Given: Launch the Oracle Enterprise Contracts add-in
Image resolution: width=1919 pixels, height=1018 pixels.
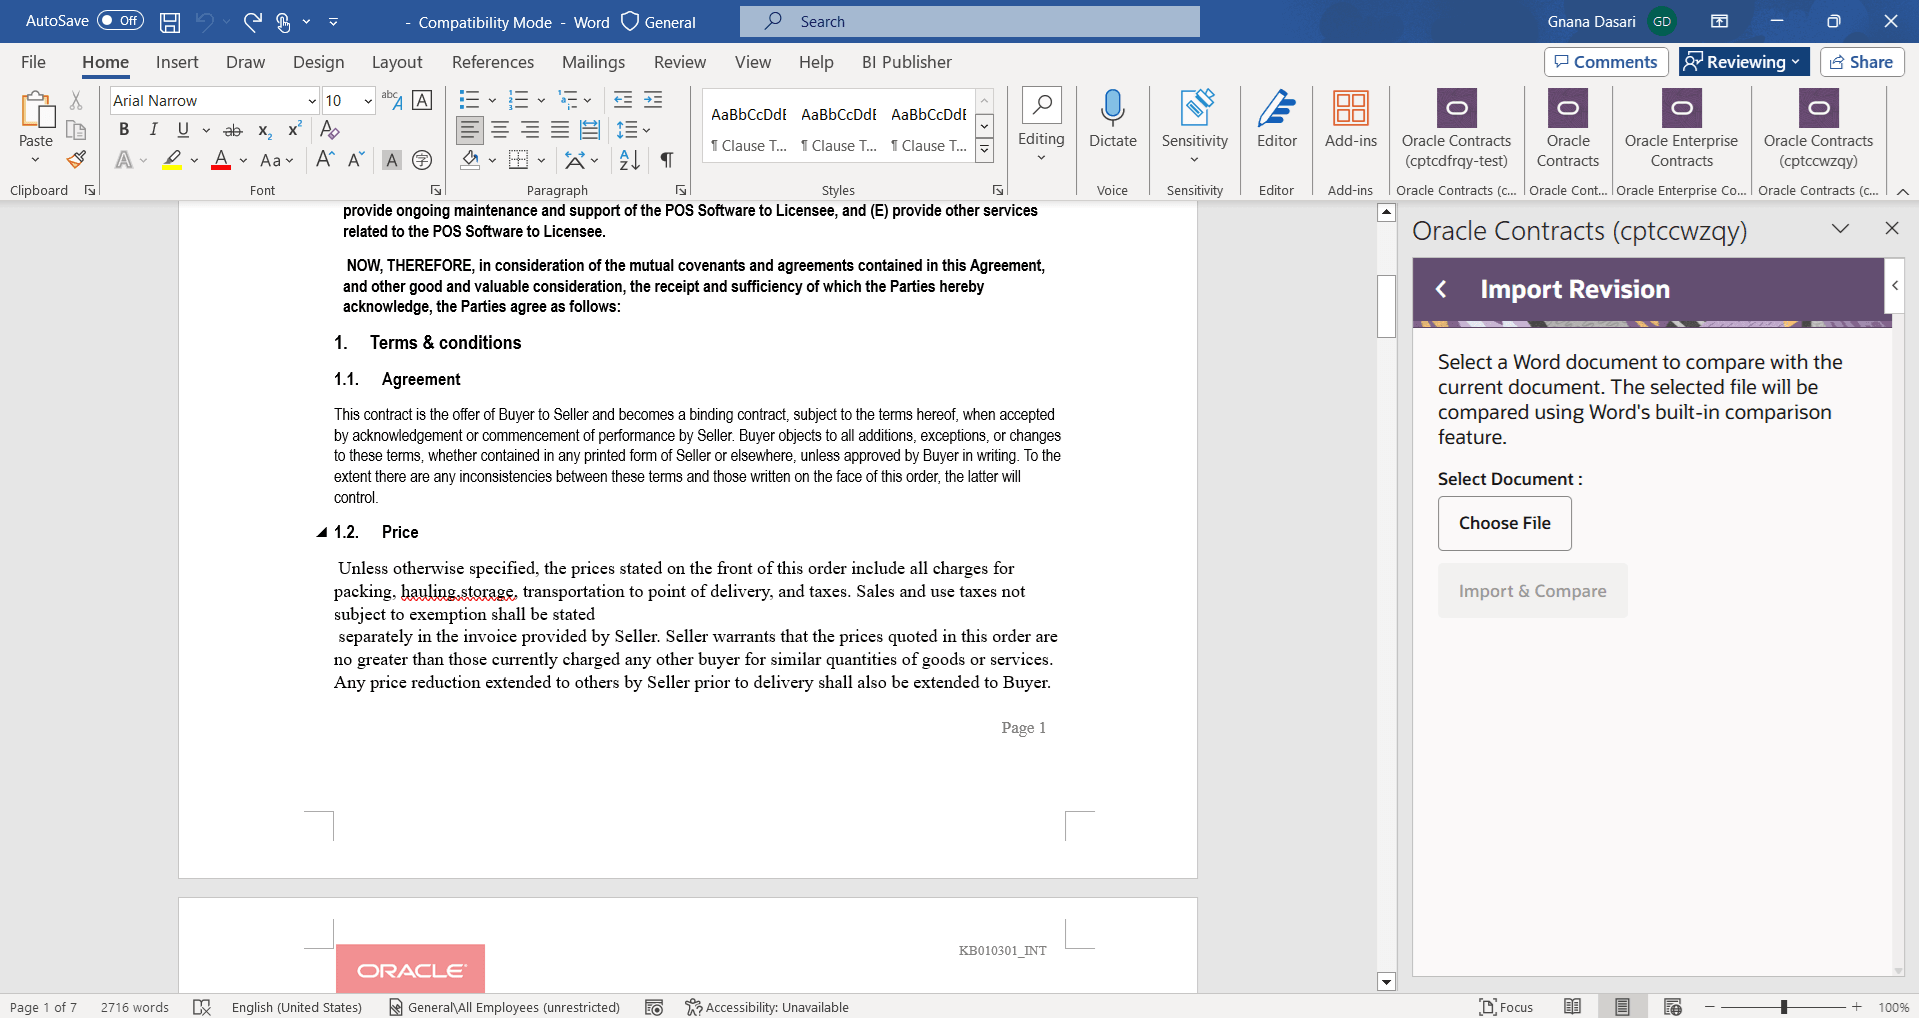Looking at the screenshot, I should click(x=1680, y=130).
